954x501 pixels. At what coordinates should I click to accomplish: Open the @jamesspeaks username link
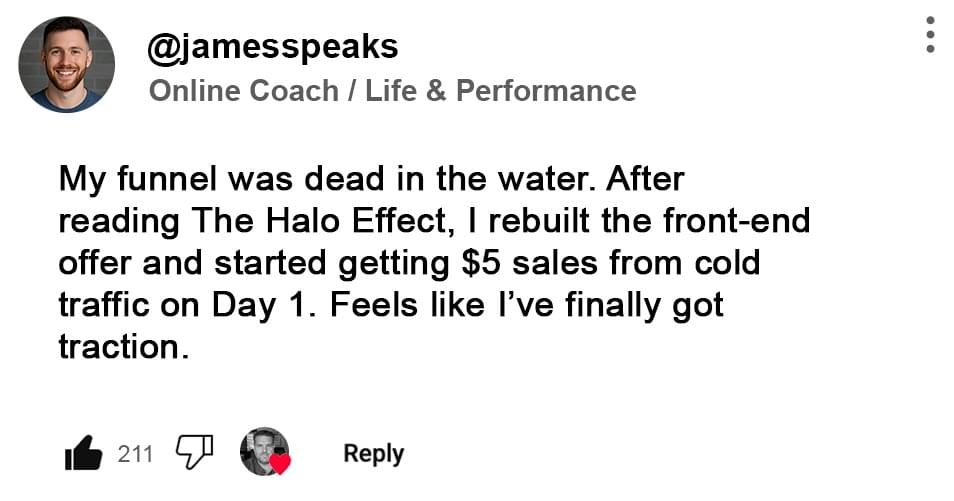click(x=273, y=46)
